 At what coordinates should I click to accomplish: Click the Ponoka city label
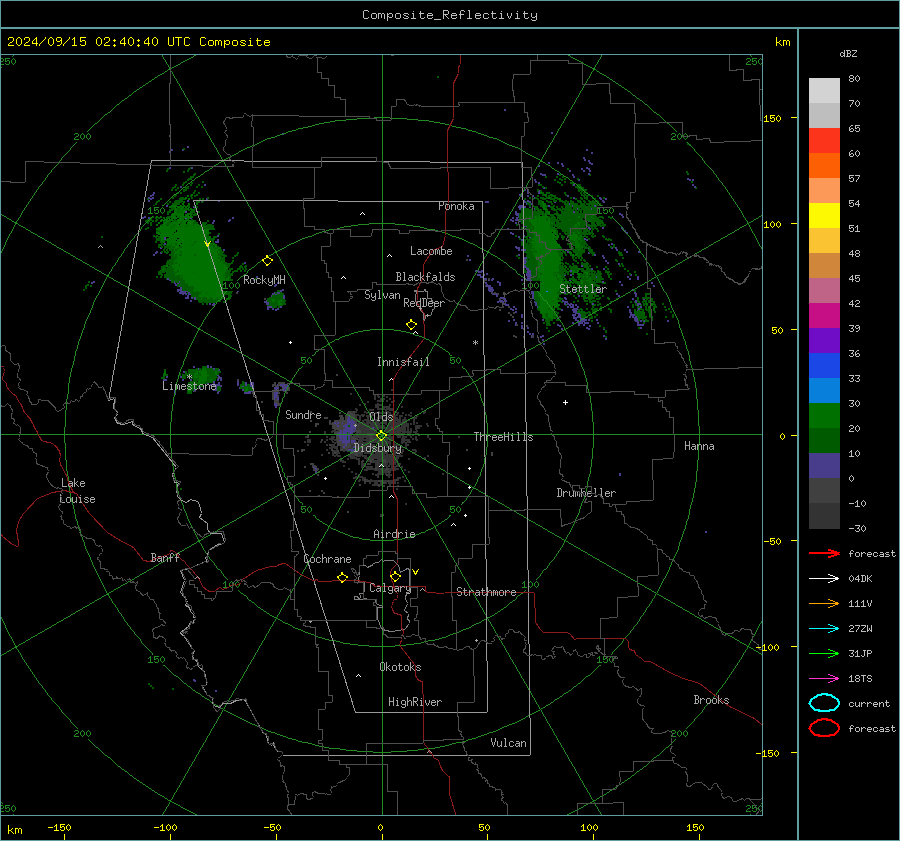(x=456, y=206)
